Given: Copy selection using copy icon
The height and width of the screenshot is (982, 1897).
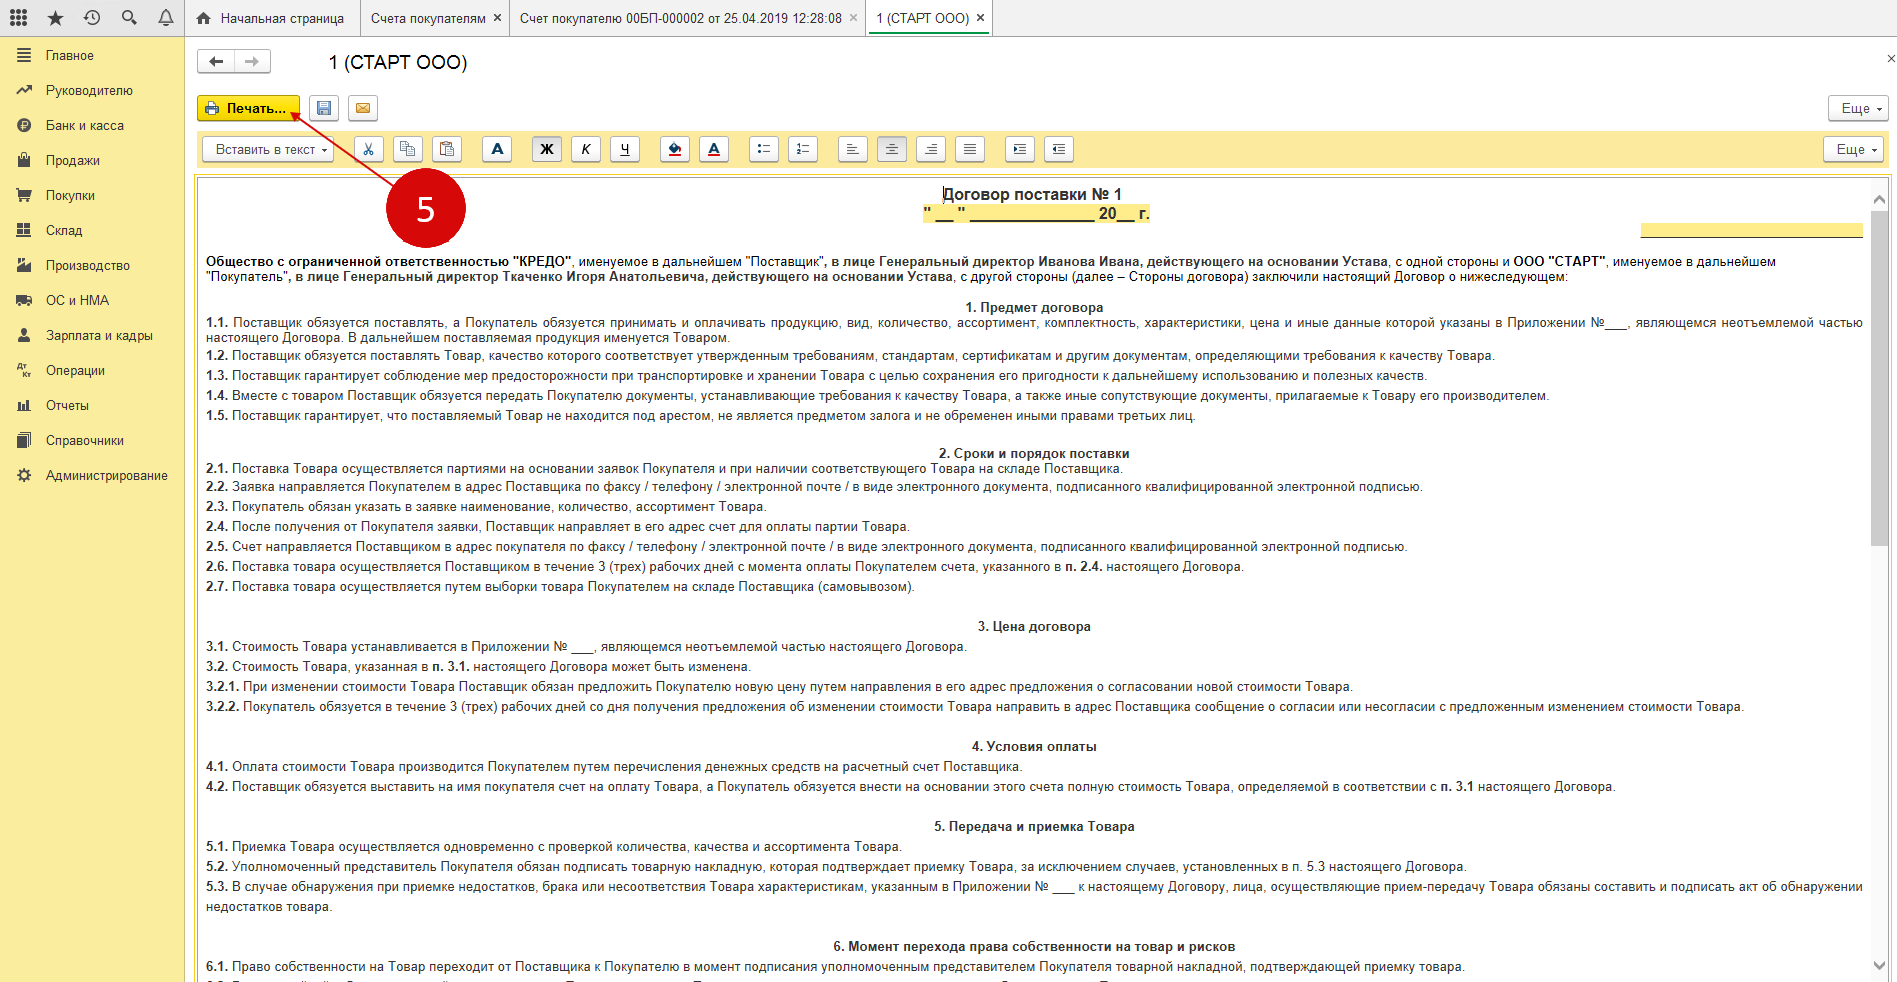Looking at the screenshot, I should click(x=408, y=149).
